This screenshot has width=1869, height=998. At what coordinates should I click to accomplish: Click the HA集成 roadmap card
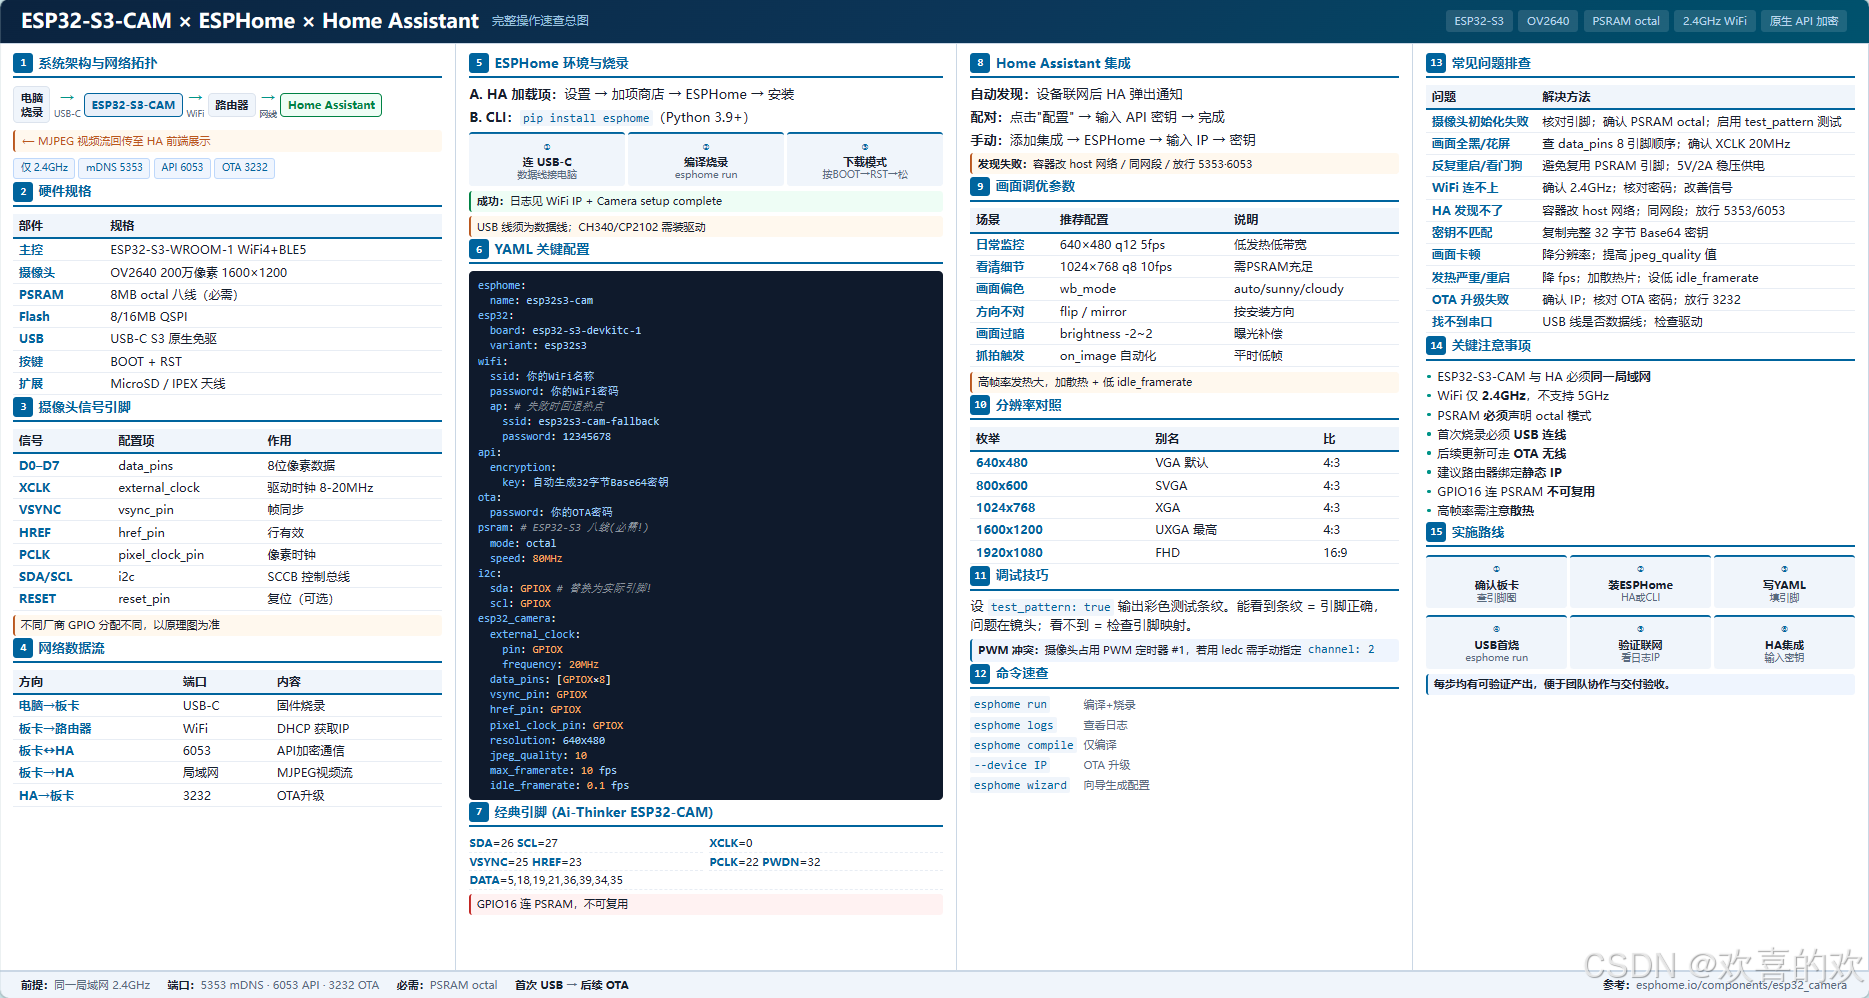1784,643
